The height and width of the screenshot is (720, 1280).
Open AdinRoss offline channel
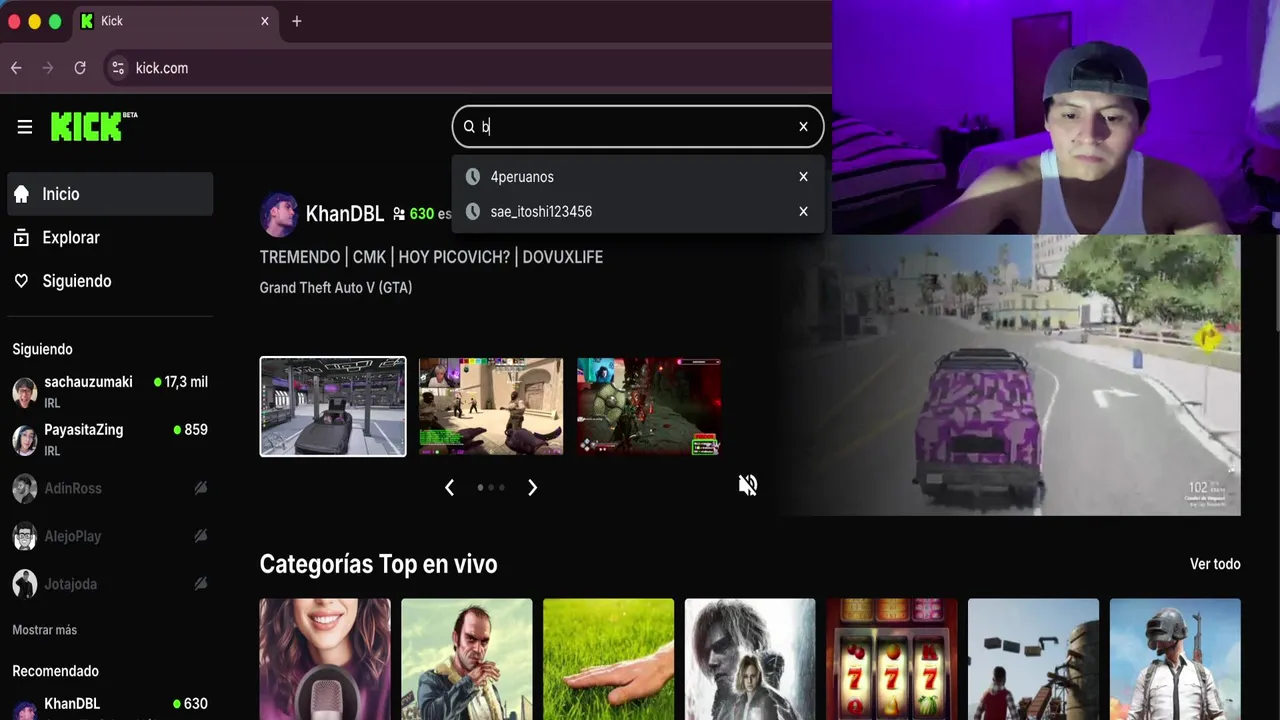(110, 488)
